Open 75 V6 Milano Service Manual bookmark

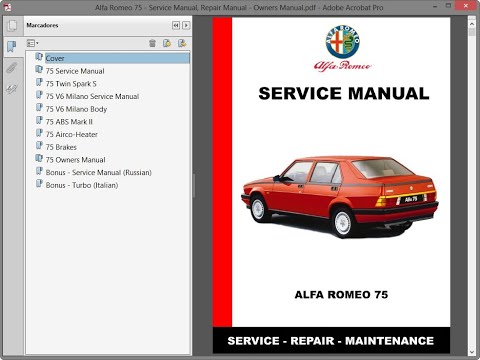(92, 96)
